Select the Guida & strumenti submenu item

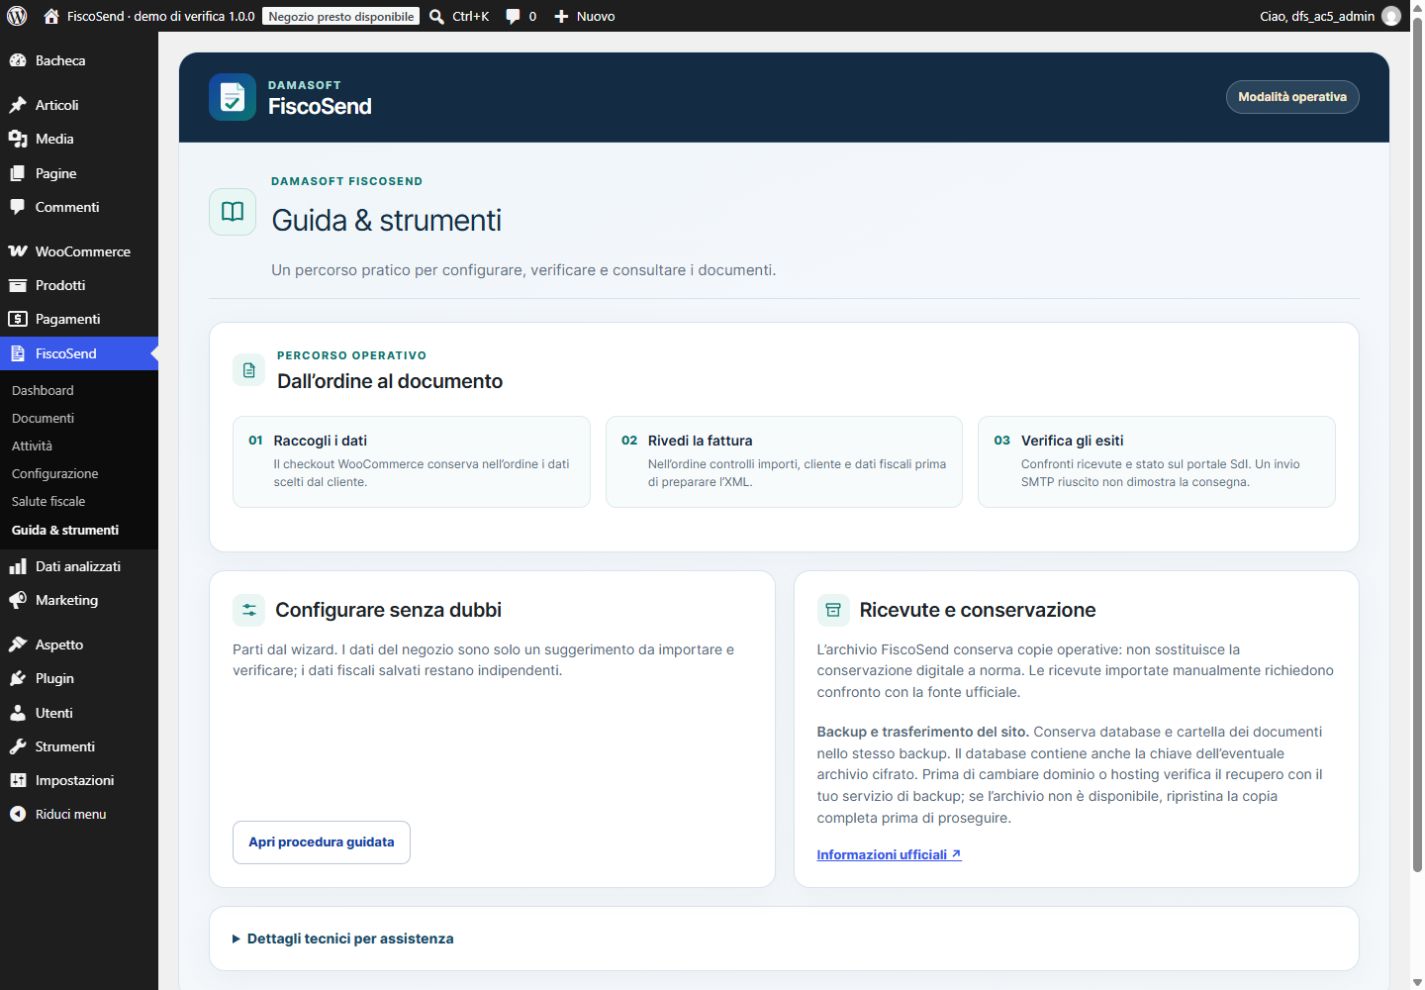[65, 530]
